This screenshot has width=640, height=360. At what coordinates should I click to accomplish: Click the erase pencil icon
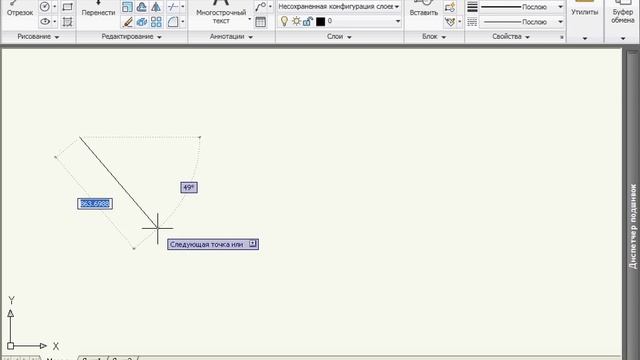coord(127,22)
